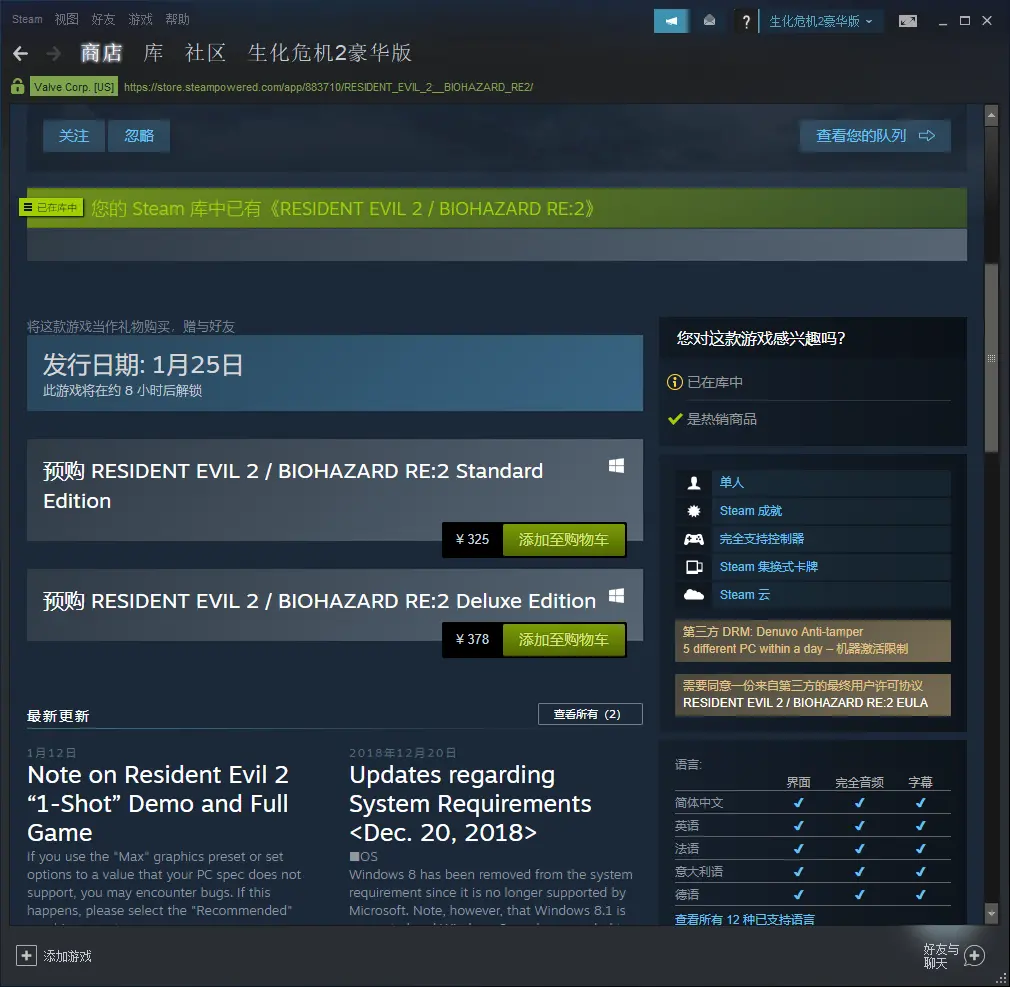
Task: Open the Steam 集换式卡牌 link
Action: [x=768, y=567]
